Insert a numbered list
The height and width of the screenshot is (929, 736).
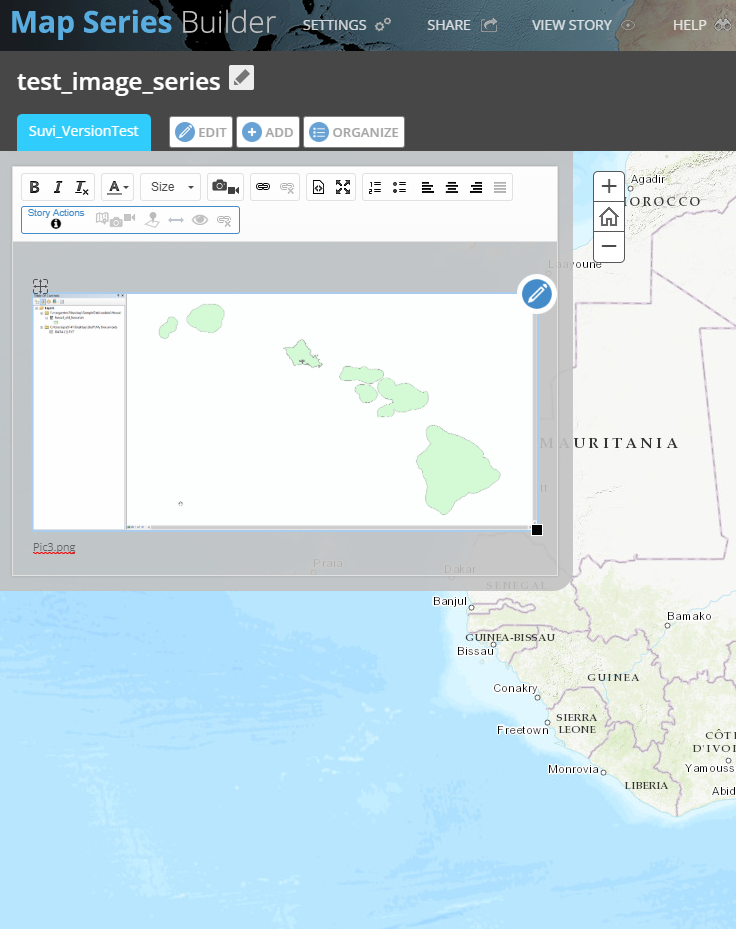[375, 187]
